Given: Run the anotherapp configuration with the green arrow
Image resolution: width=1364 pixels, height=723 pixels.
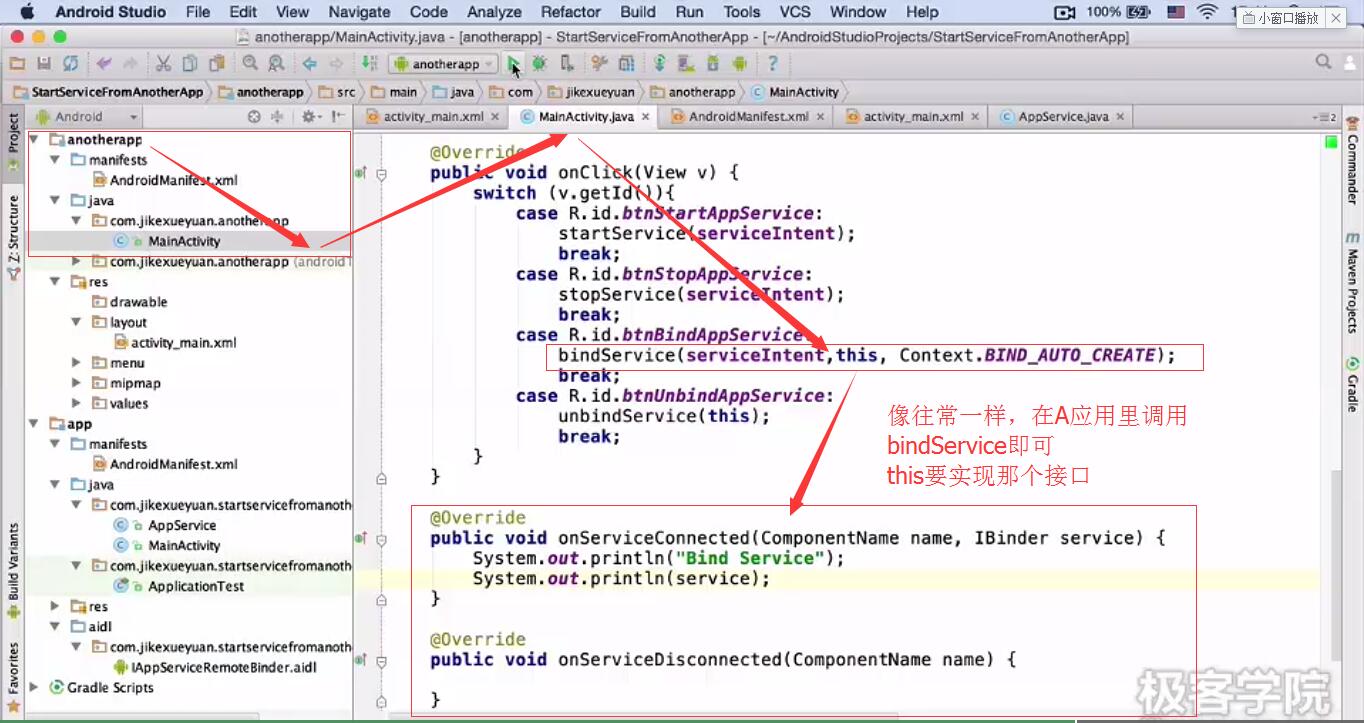Looking at the screenshot, I should [514, 64].
